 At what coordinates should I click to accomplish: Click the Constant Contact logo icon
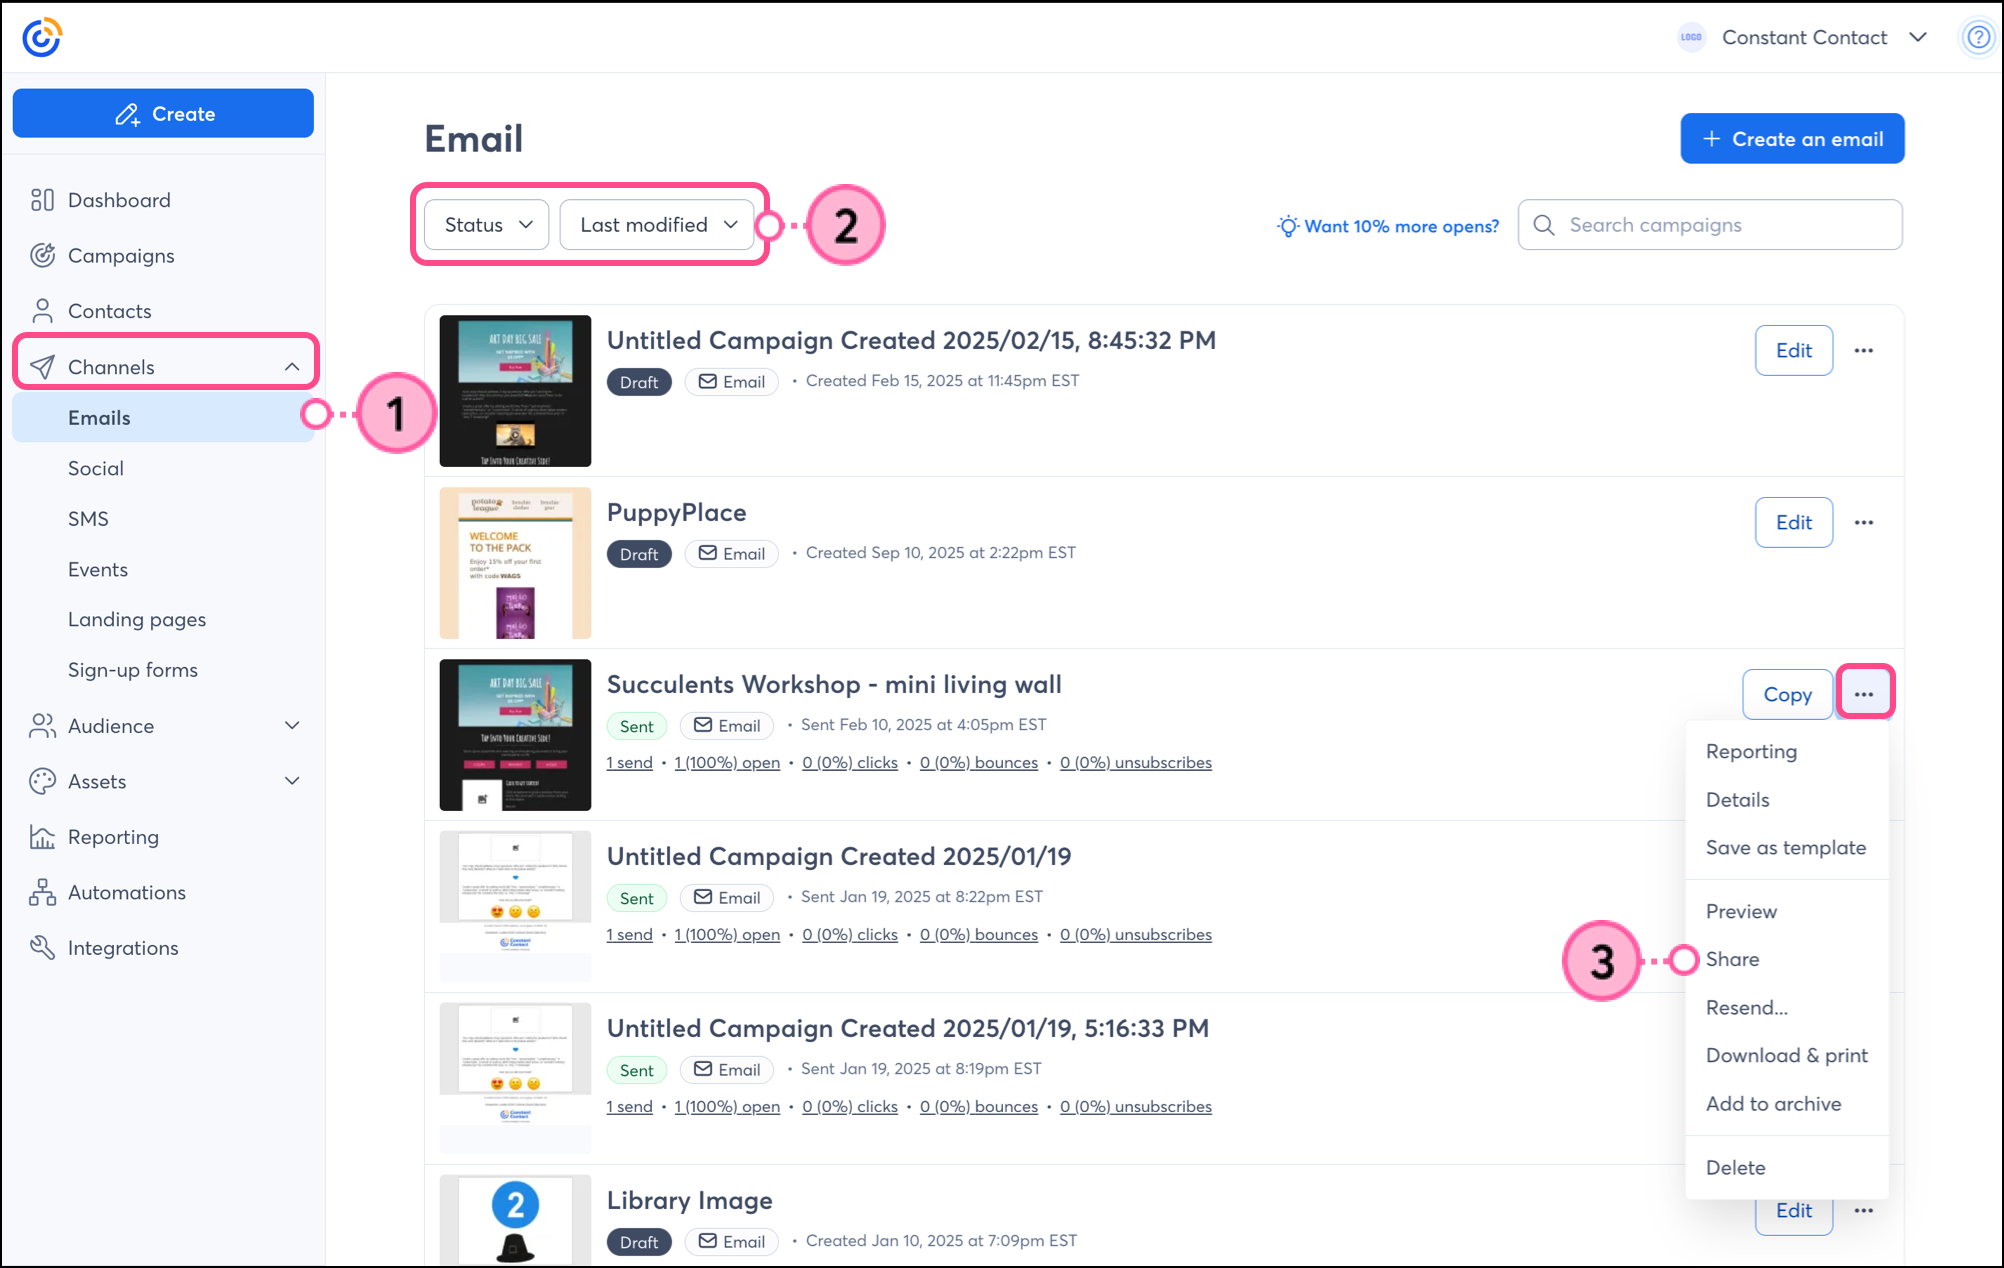pyautogui.click(x=42, y=37)
